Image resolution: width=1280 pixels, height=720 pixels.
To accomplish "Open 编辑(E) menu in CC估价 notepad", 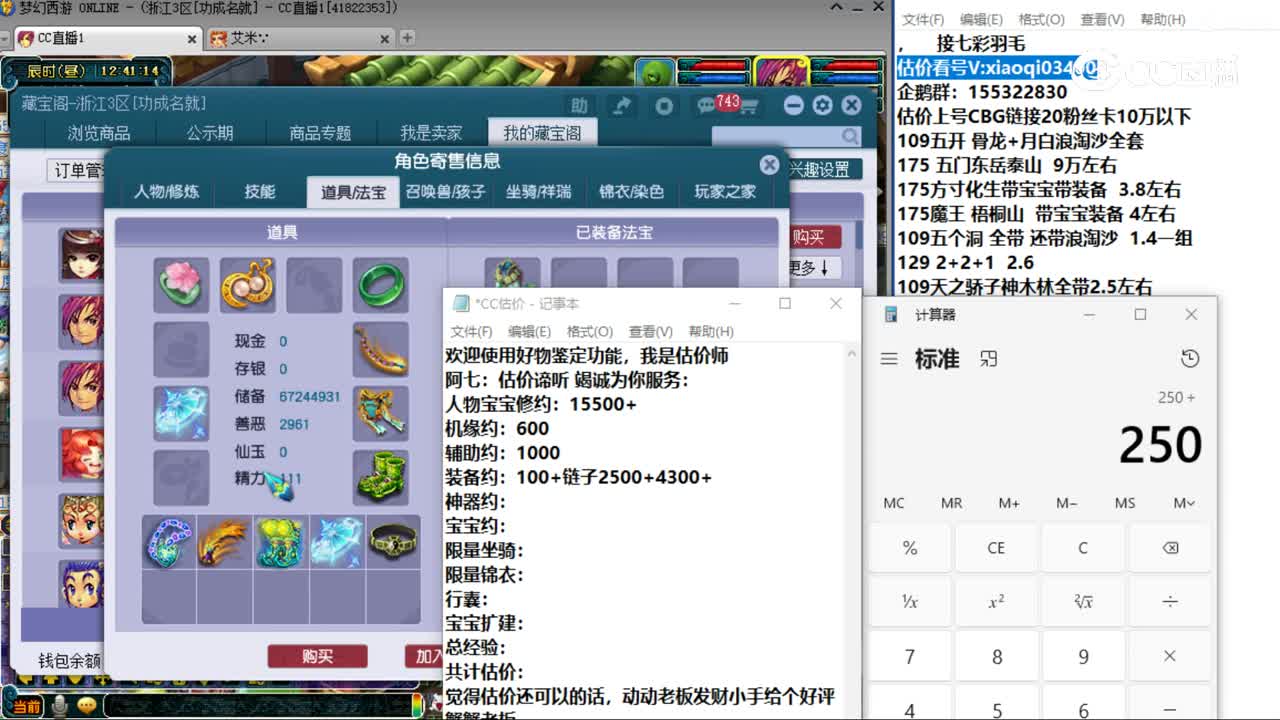I will click(x=529, y=331).
